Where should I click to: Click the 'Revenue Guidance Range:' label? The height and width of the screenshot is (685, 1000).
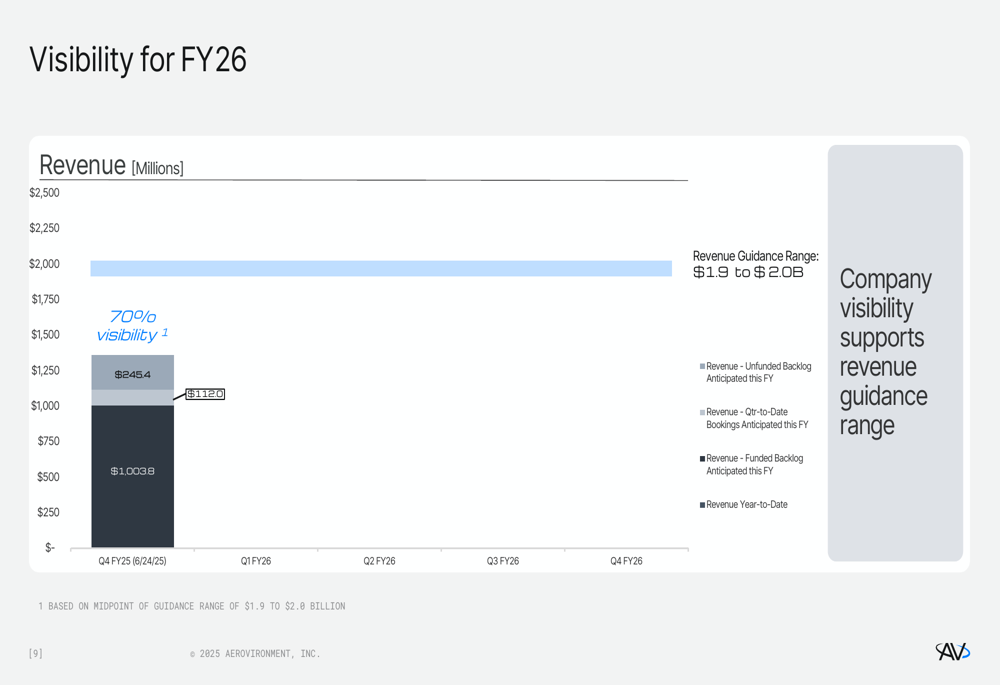coord(756,256)
